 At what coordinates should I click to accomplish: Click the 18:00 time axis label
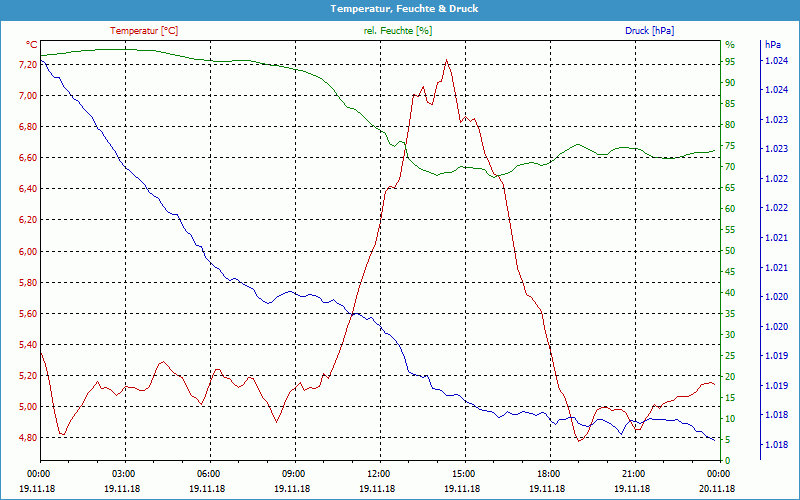(x=549, y=473)
